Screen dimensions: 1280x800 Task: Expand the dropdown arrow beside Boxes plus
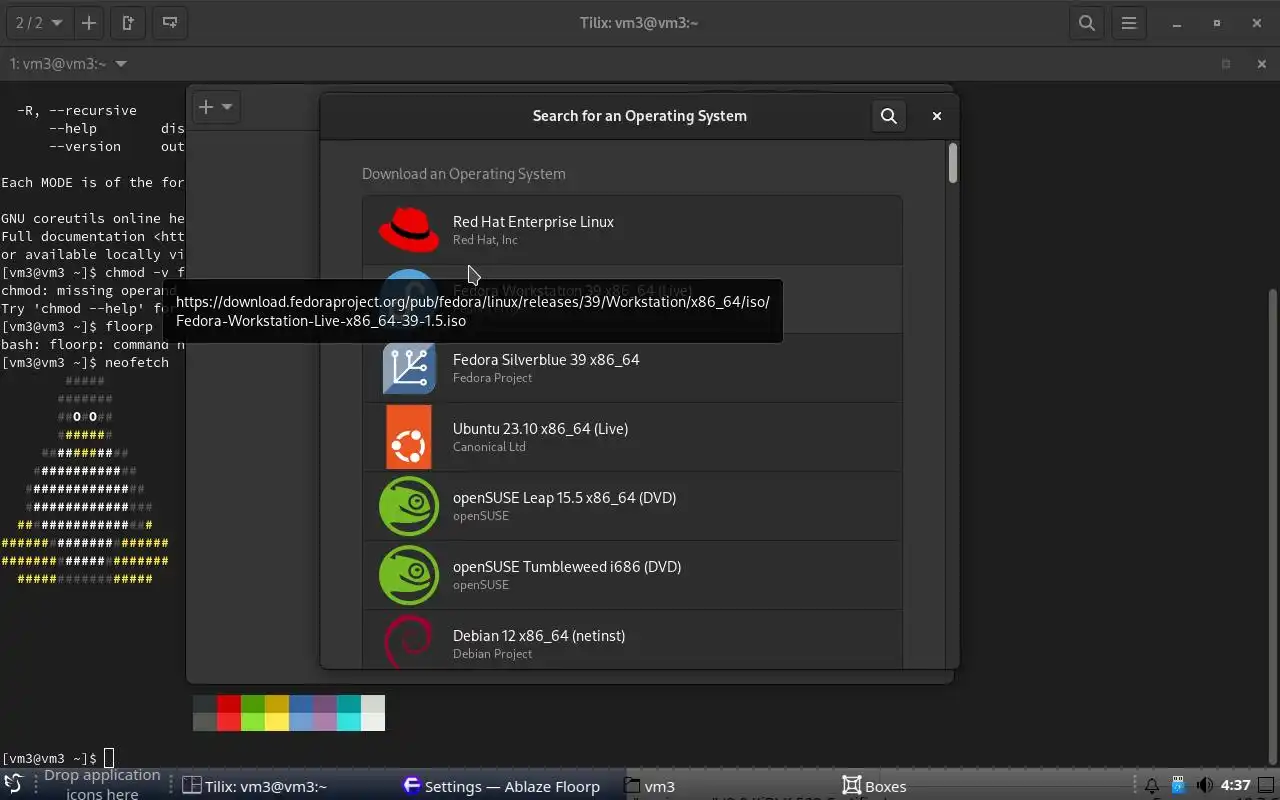click(x=227, y=107)
